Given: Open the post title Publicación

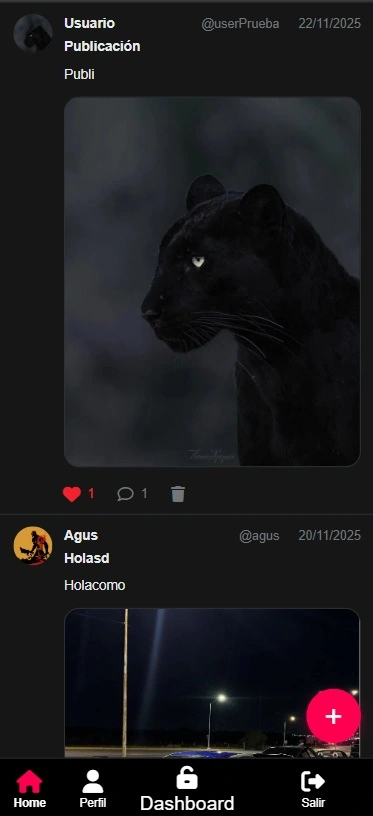Looking at the screenshot, I should click(102, 46).
